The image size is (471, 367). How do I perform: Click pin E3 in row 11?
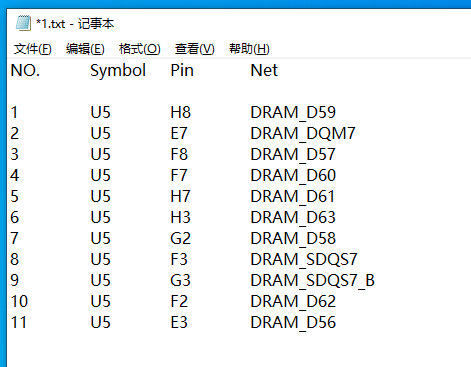click(x=179, y=322)
